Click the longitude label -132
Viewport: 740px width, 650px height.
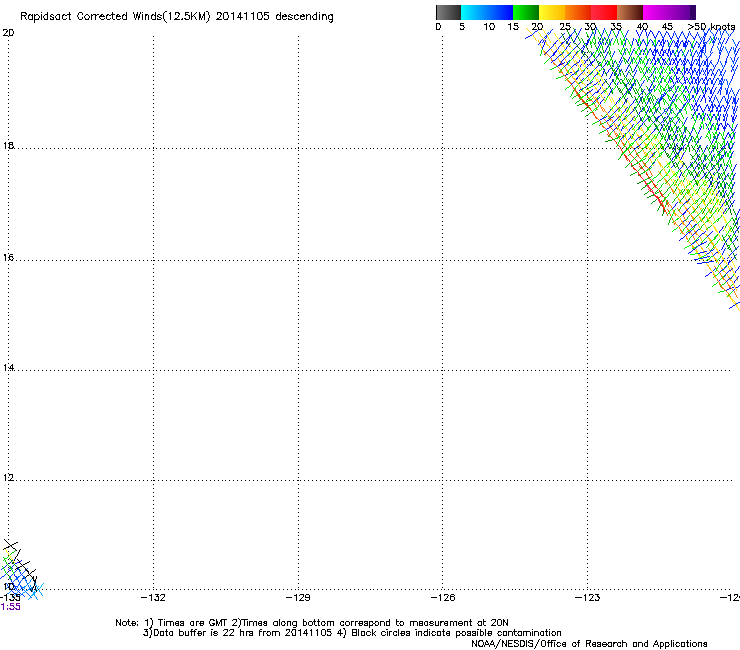click(x=153, y=598)
